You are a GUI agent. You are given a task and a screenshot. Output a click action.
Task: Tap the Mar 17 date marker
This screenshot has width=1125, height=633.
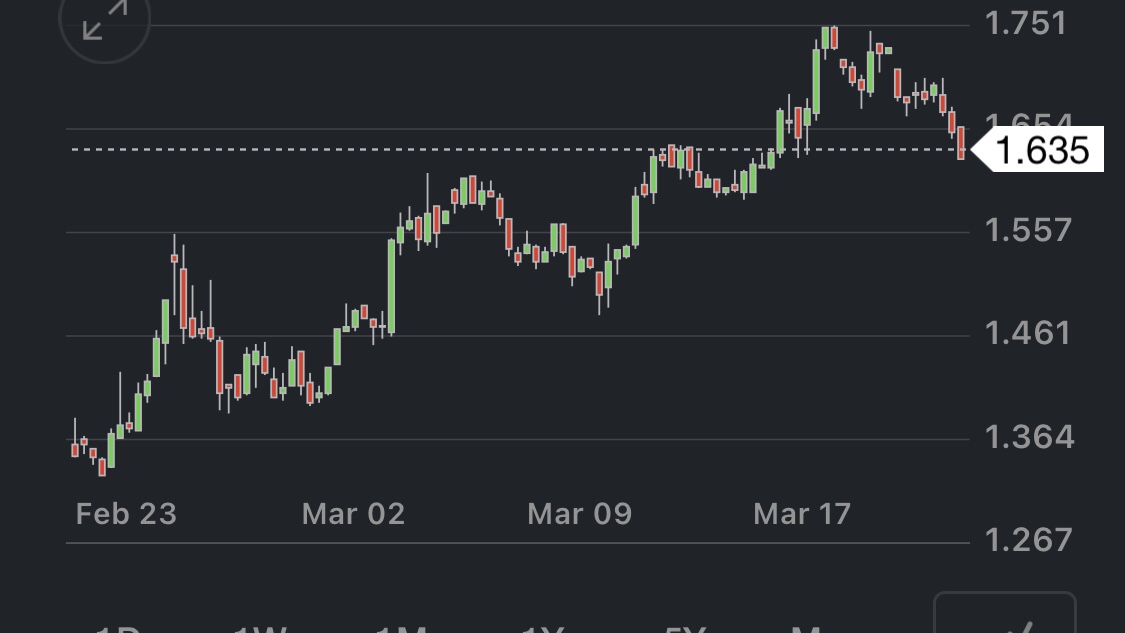(x=802, y=514)
